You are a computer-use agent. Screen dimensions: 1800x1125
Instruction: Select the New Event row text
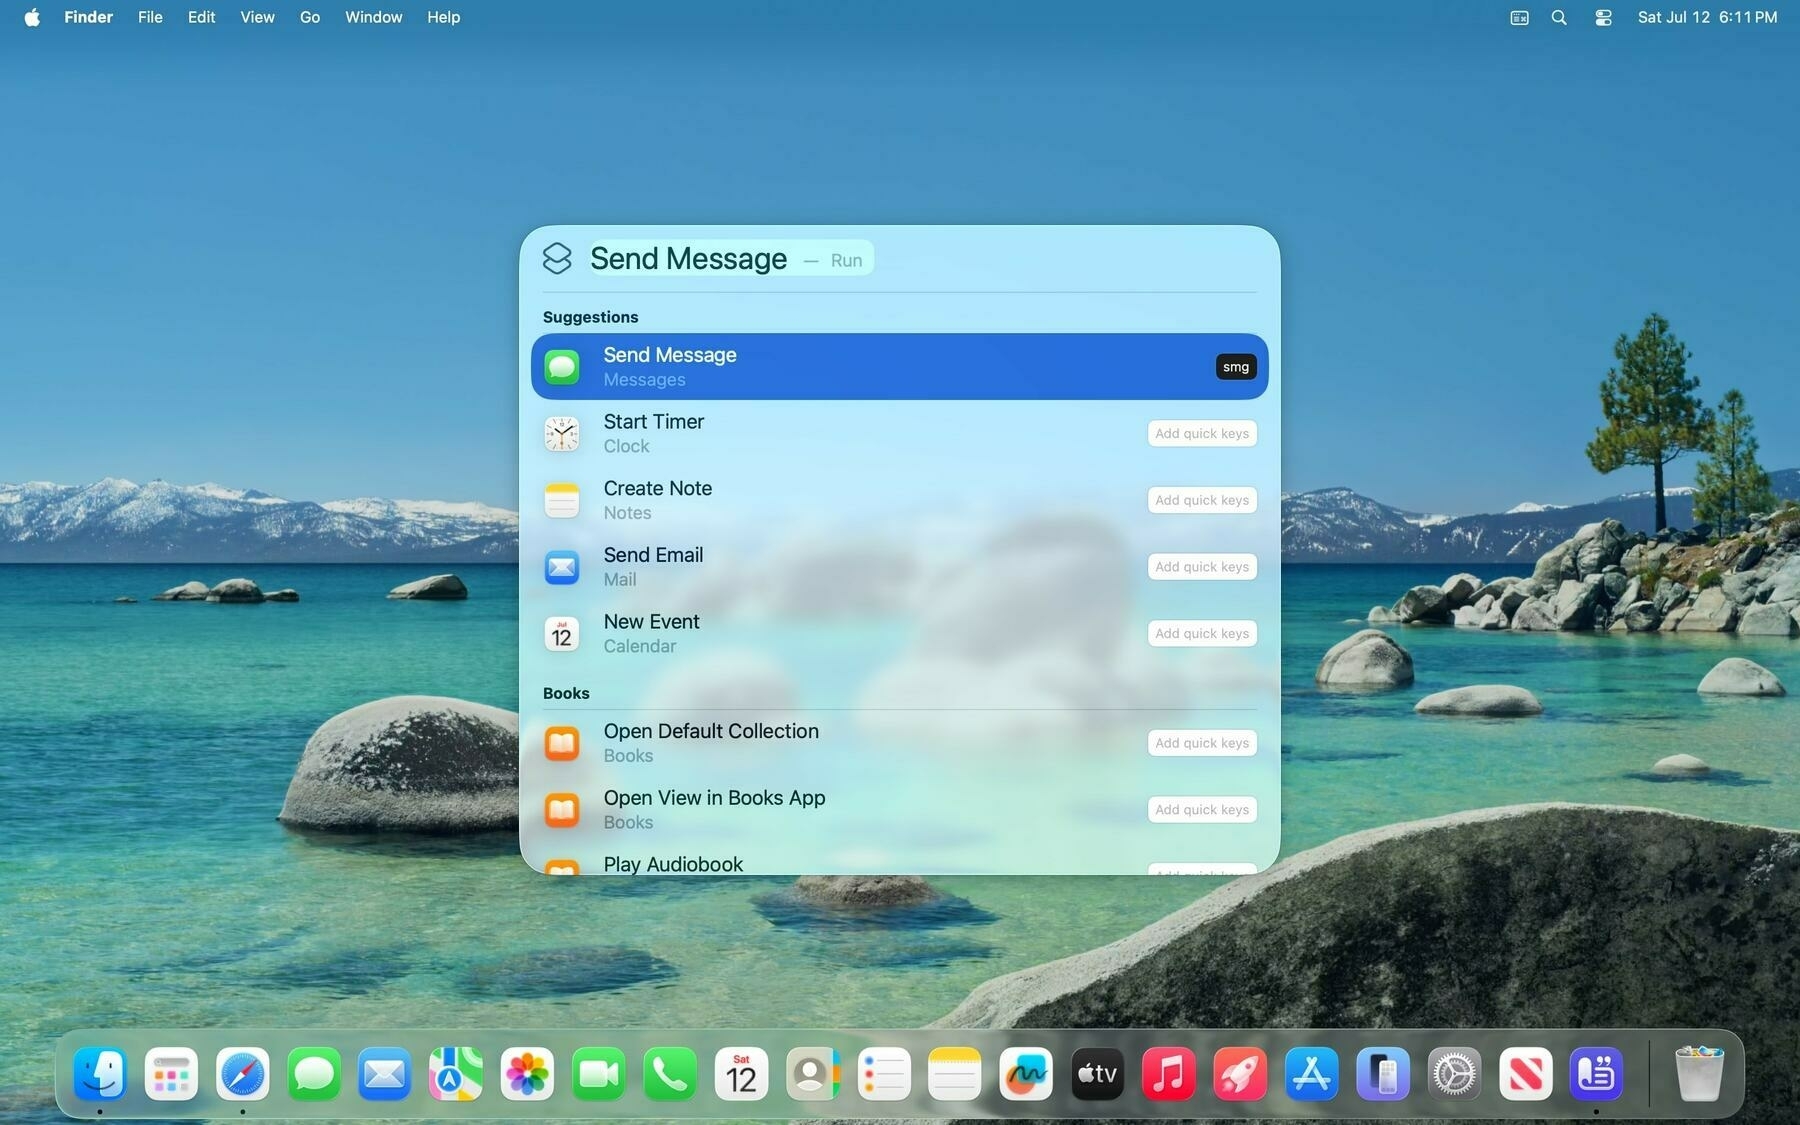[x=651, y=622]
